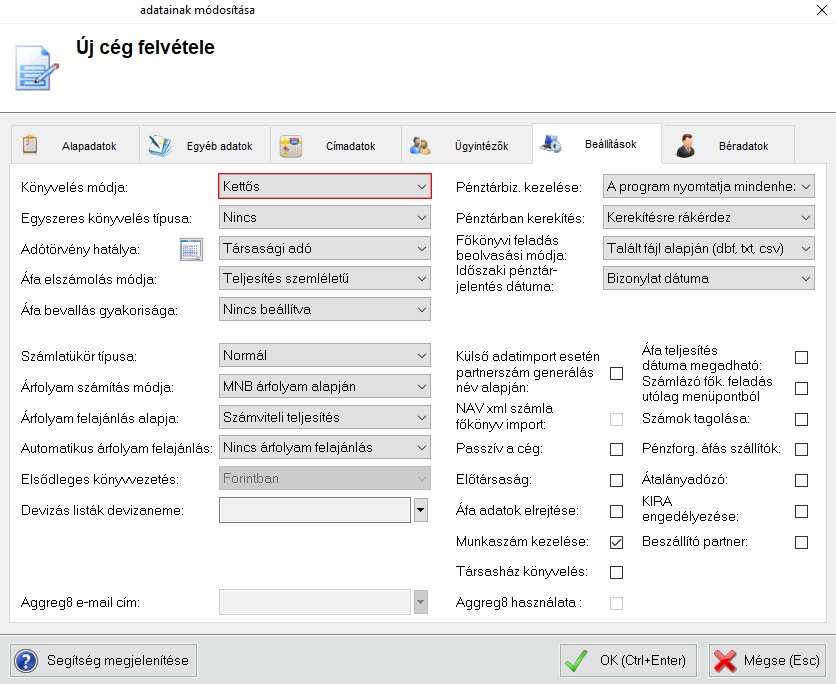Image resolution: width=836 pixels, height=684 pixels.
Task: Click the Címadatok tab icon
Action: (x=291, y=145)
